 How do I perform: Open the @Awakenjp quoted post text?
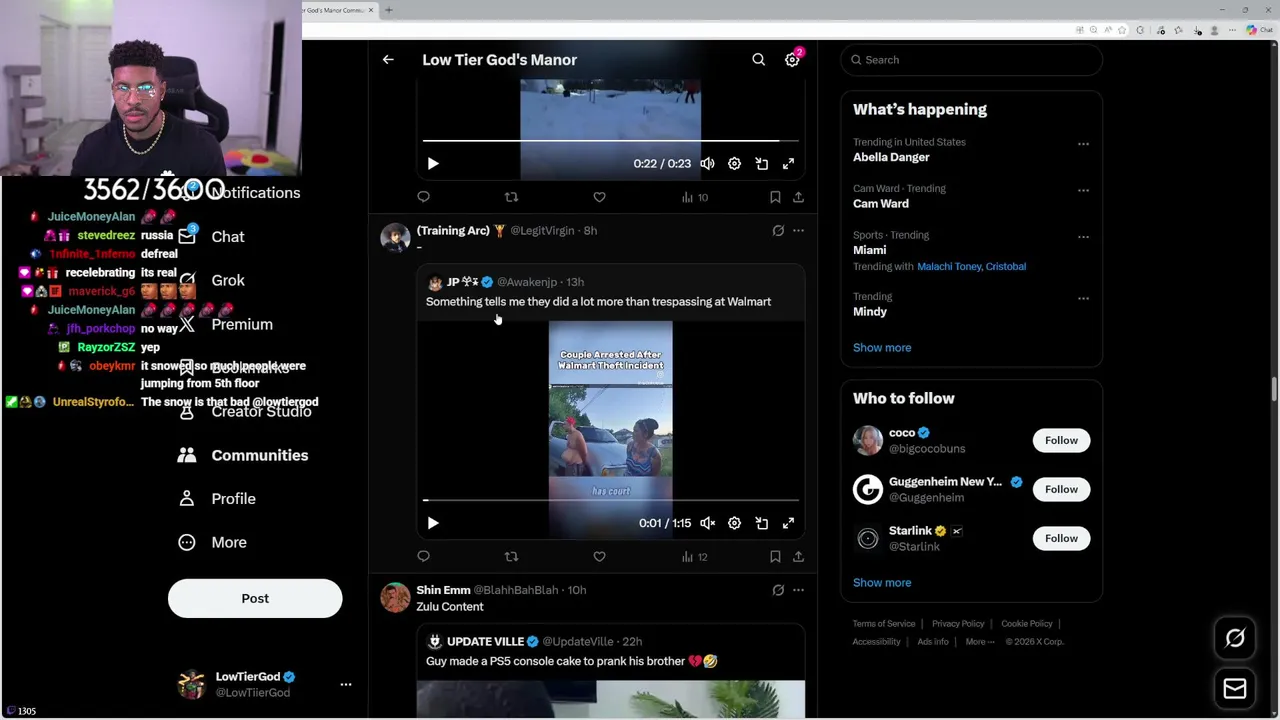(x=598, y=302)
